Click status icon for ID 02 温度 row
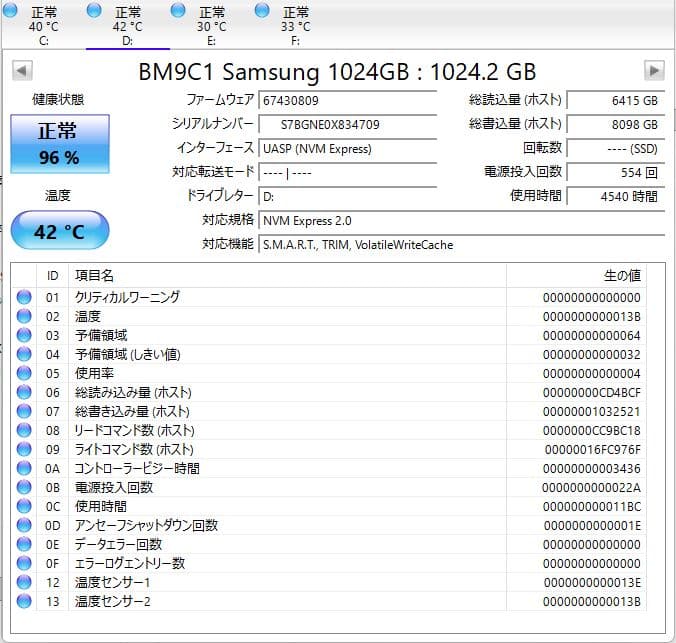 click(24, 316)
